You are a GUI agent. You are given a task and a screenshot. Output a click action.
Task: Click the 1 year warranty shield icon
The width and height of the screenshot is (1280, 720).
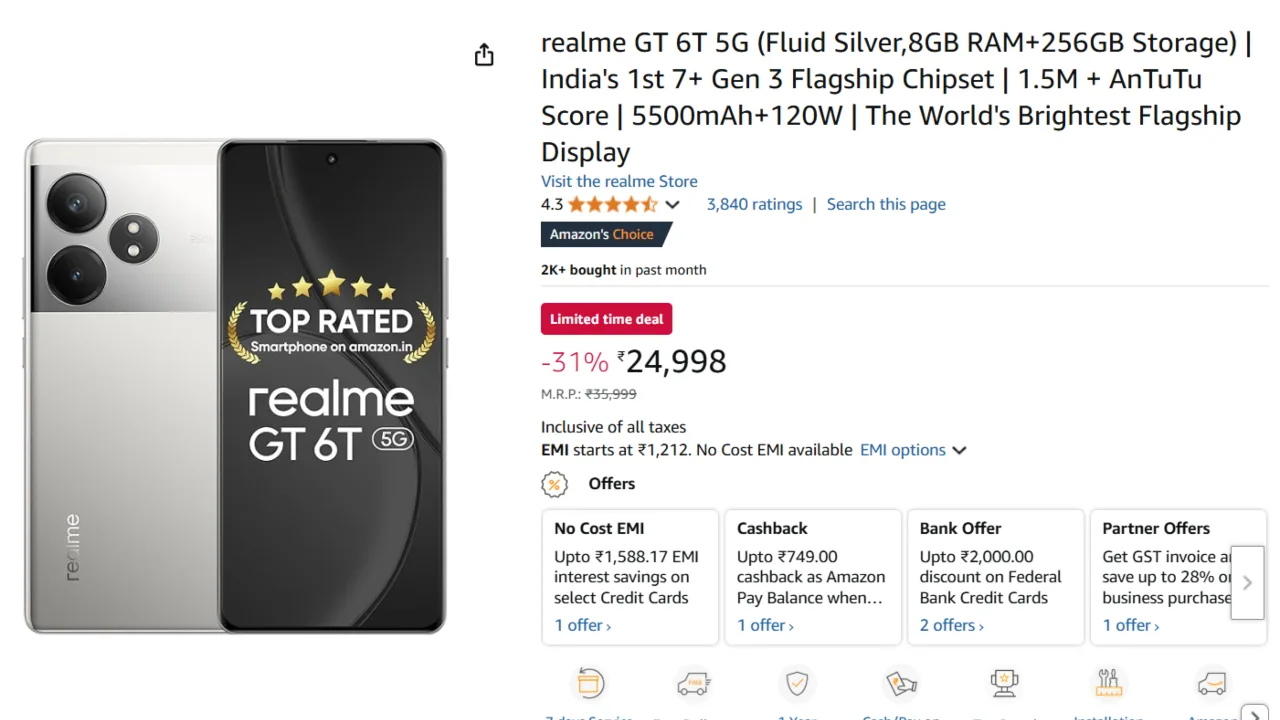(x=797, y=684)
